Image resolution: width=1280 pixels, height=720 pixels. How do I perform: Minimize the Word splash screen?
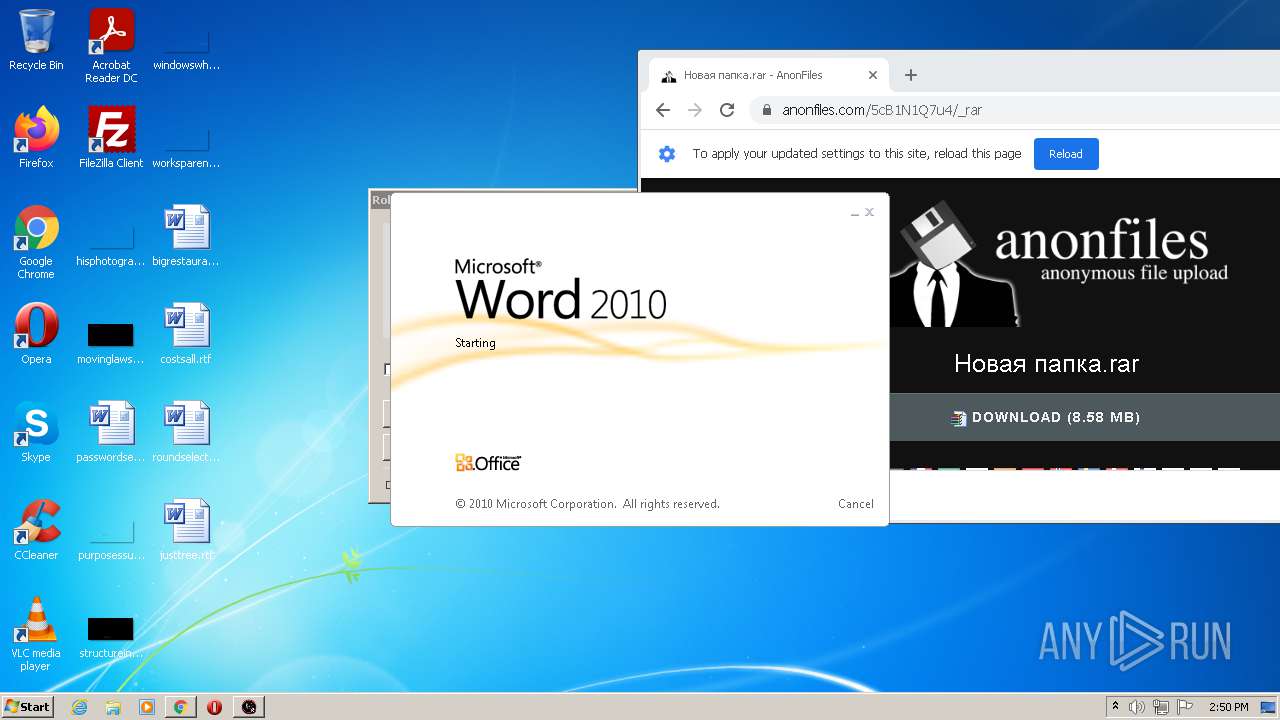point(855,213)
